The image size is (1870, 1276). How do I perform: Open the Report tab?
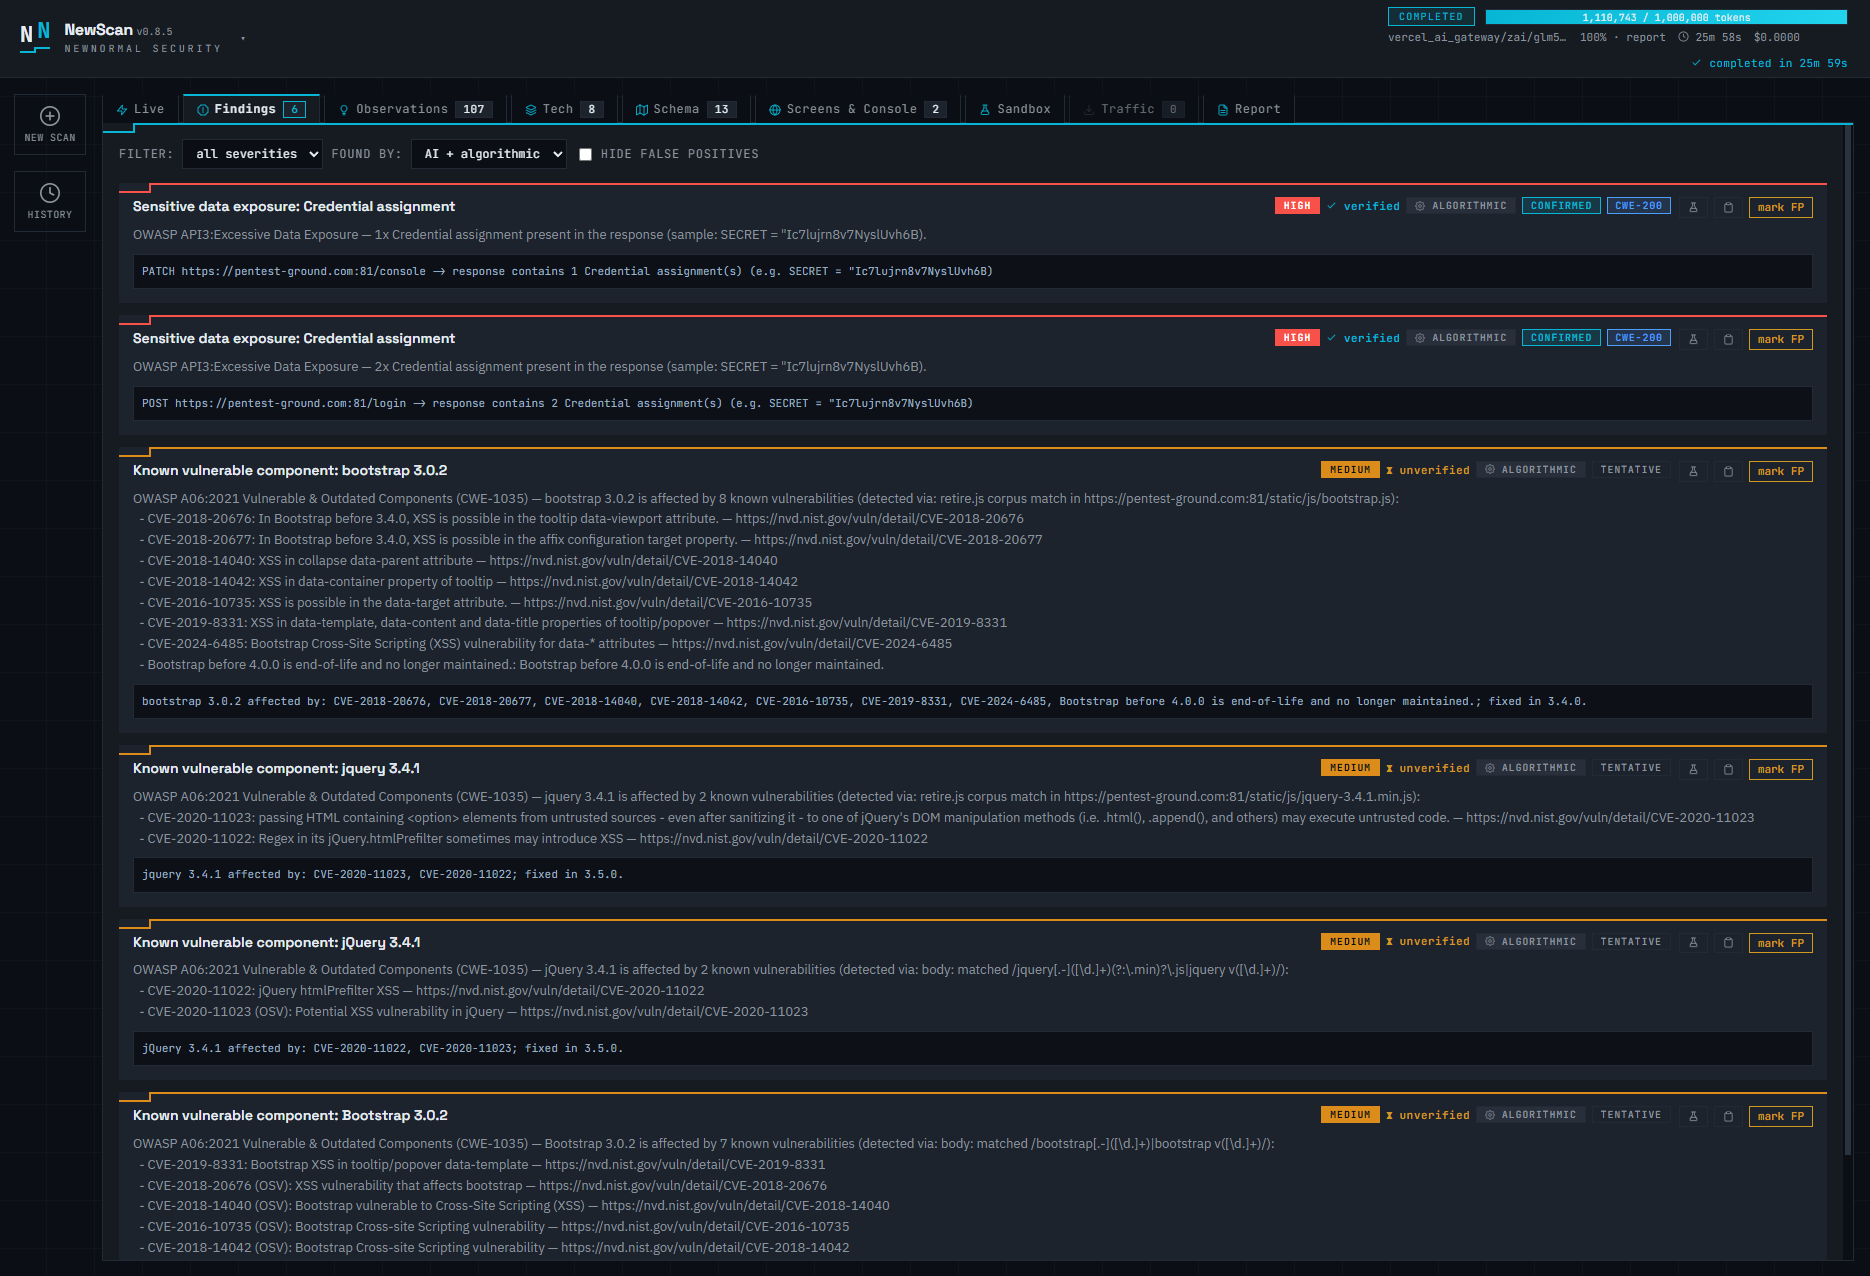point(1249,109)
